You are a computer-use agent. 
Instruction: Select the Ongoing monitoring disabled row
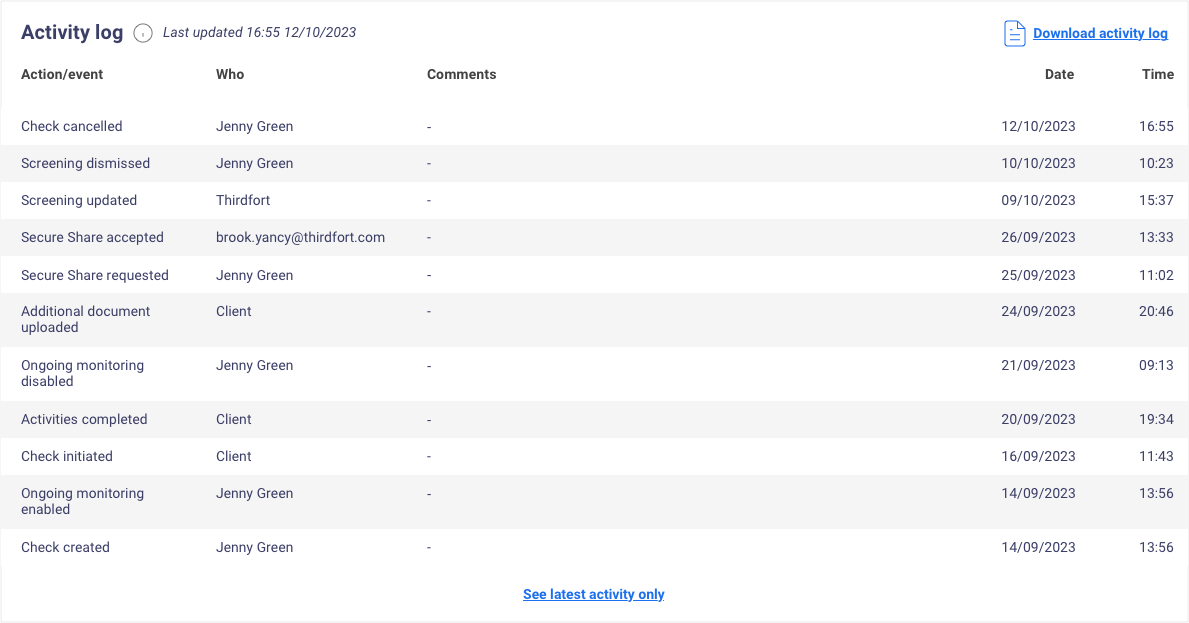pyautogui.click(x=82, y=373)
